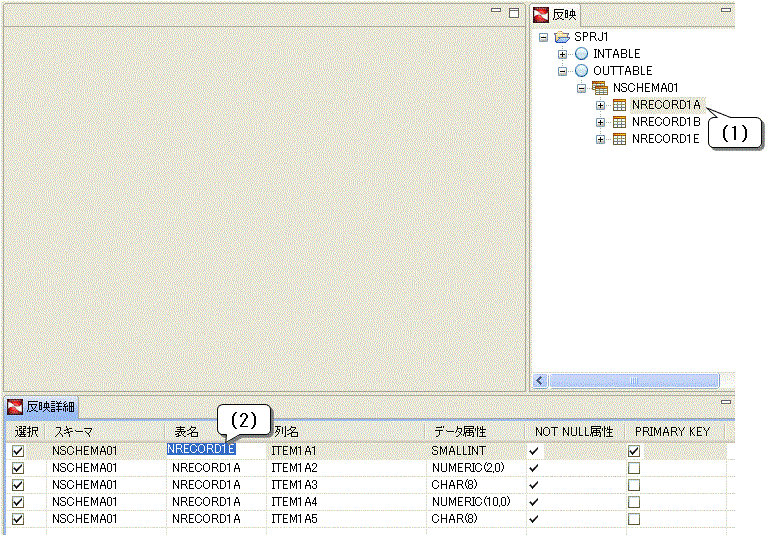Viewport: 768px width, 537px height.
Task: Enable PRIMARY KEY for ITEM1A3 row
Action: pos(633,485)
